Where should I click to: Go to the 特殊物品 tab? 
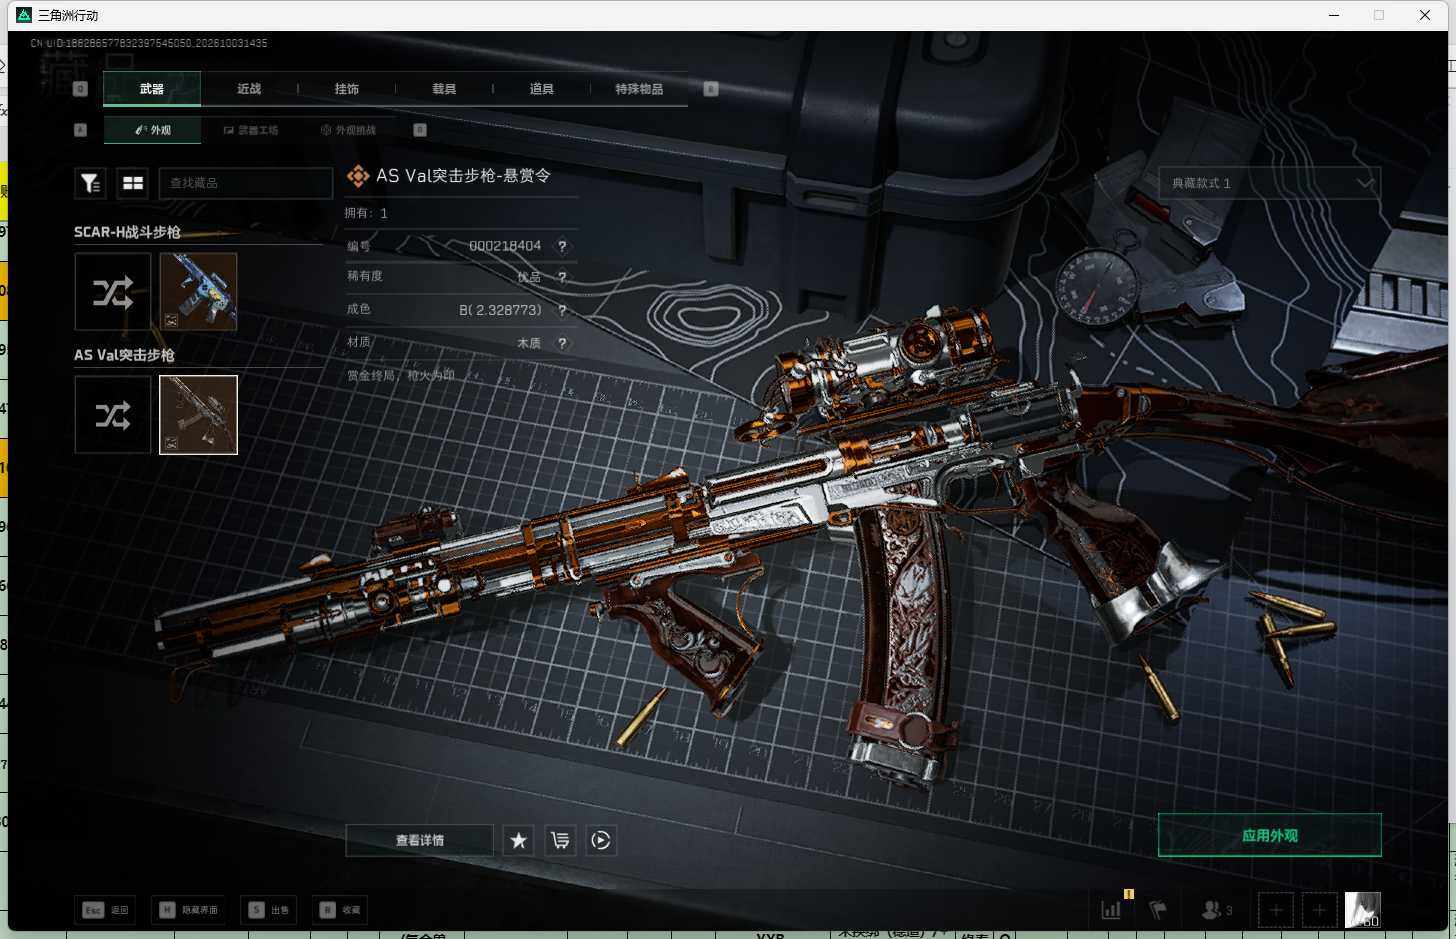639,89
